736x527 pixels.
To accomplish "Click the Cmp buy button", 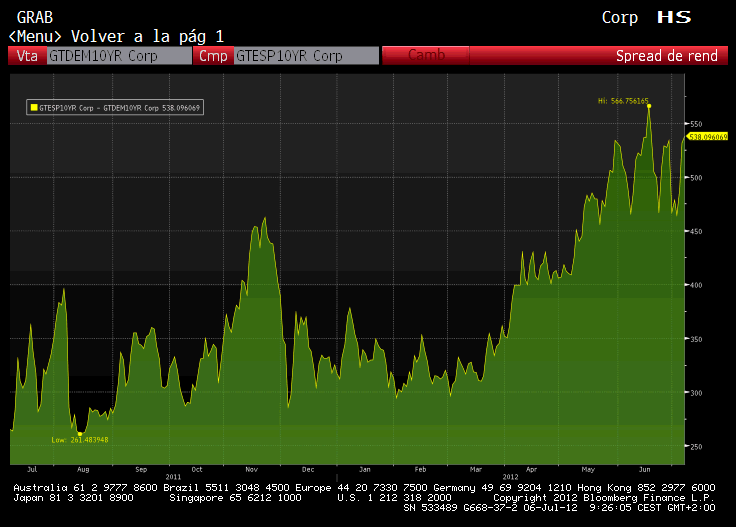I will 214,55.
